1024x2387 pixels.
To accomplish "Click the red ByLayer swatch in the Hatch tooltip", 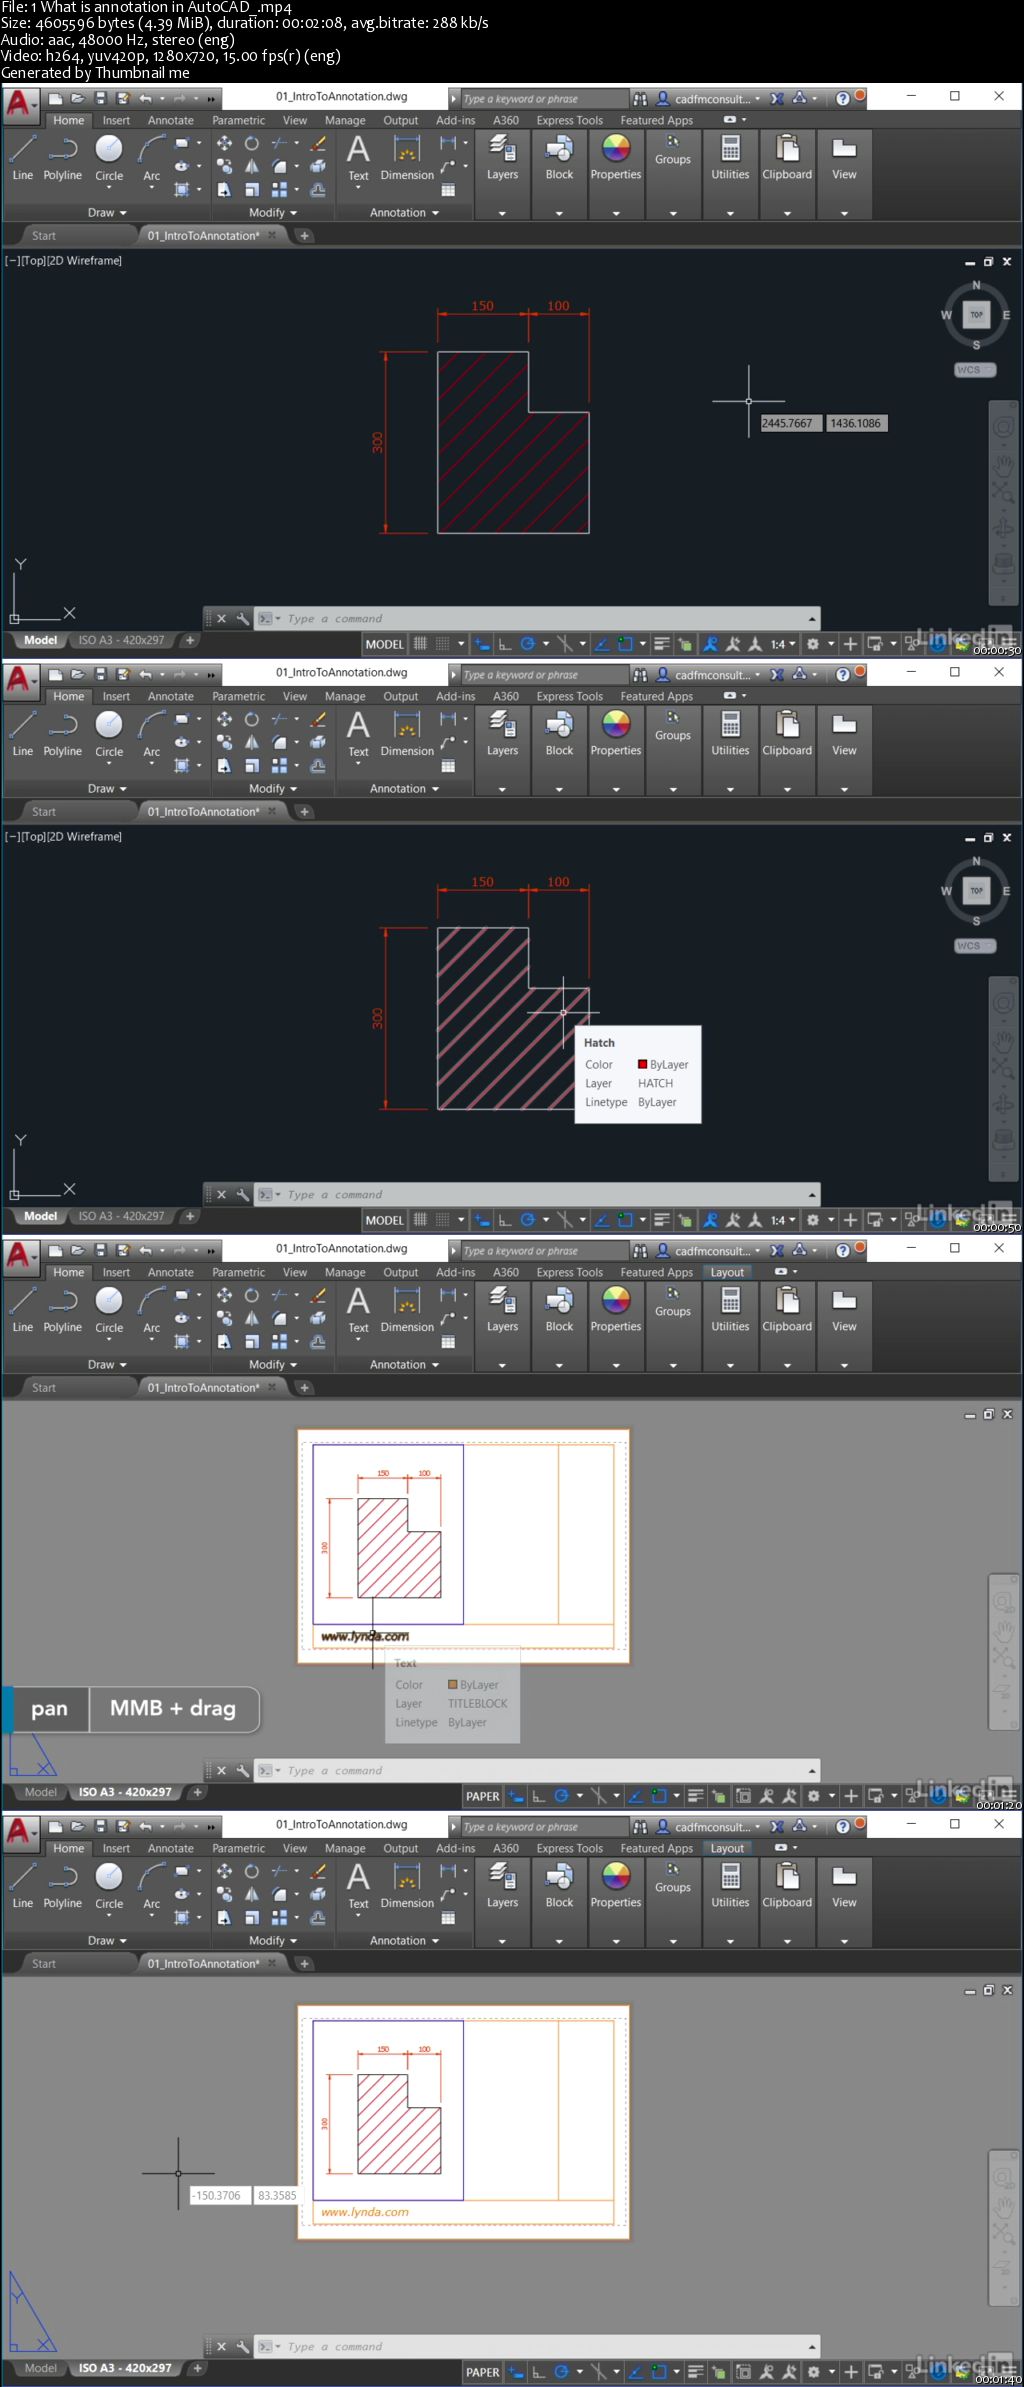I will point(642,1064).
